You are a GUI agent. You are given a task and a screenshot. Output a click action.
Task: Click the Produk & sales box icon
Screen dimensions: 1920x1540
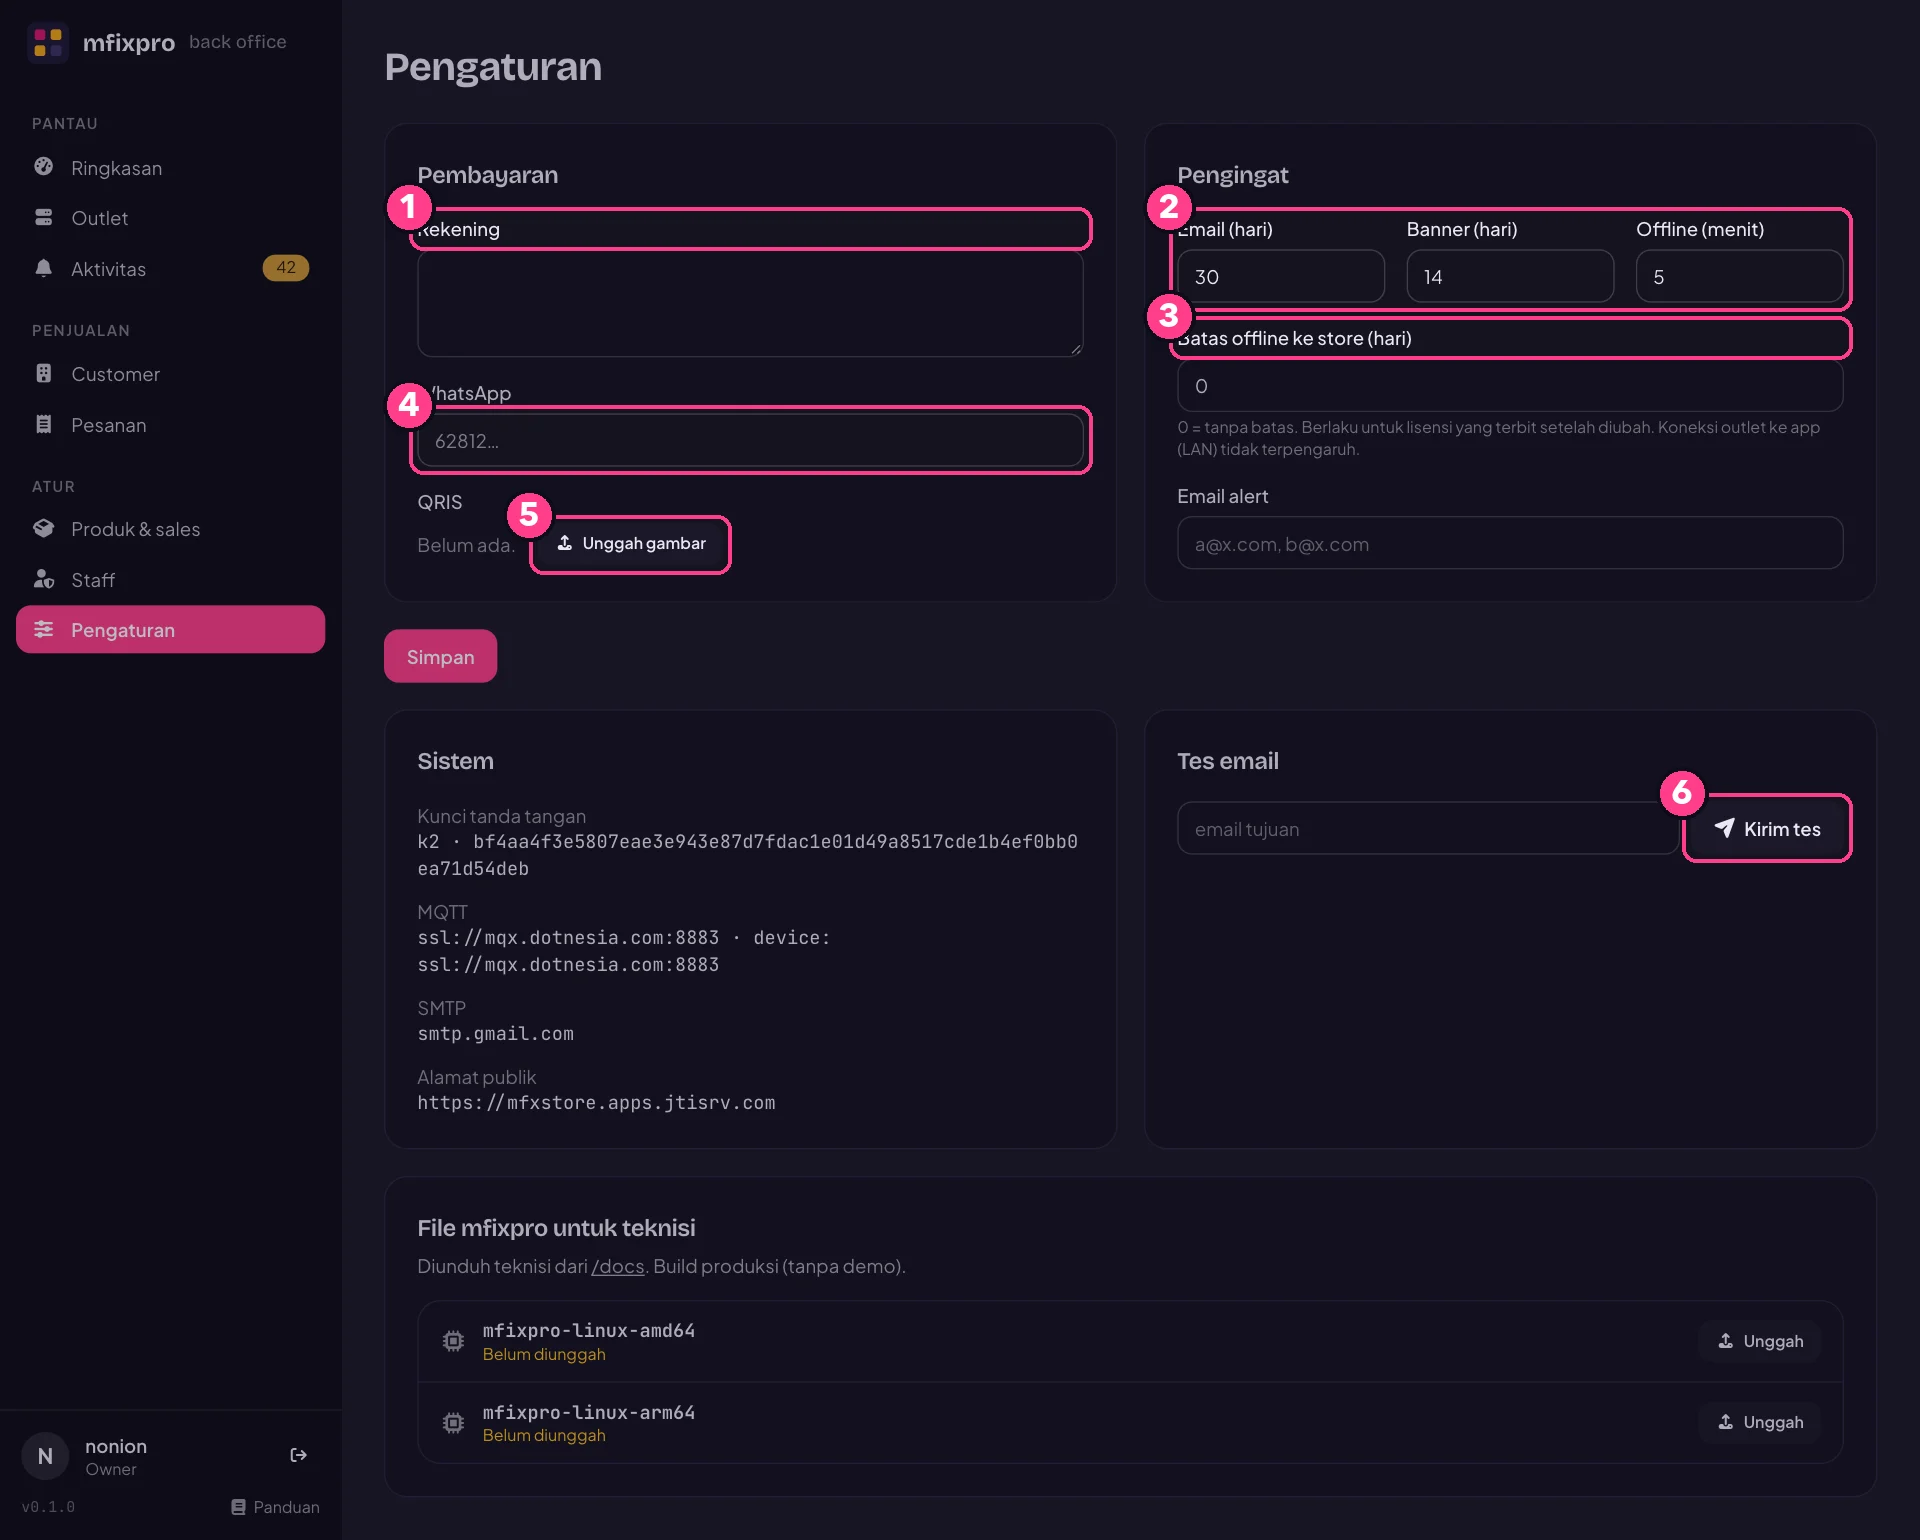coord(44,529)
